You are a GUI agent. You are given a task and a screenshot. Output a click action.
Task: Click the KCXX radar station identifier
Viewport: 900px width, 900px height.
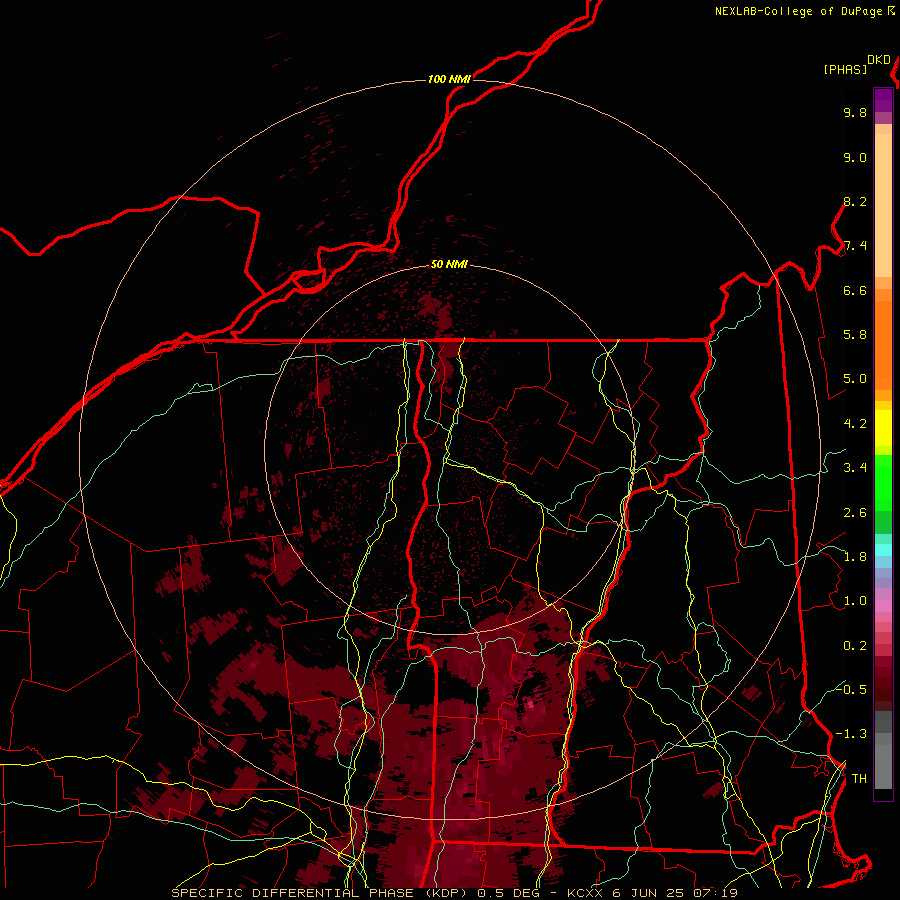click(585, 893)
